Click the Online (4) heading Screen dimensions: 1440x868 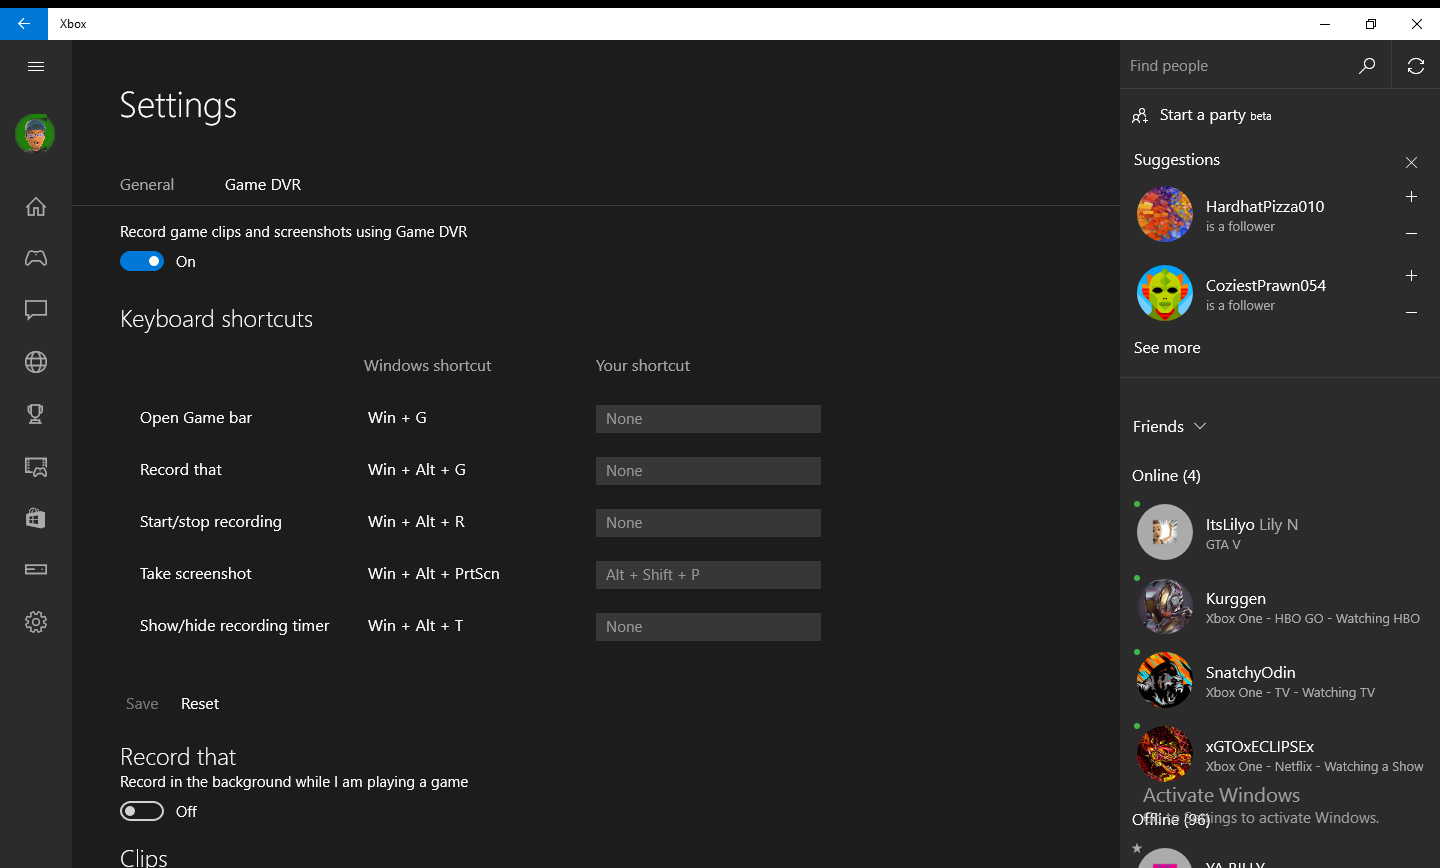pos(1166,475)
